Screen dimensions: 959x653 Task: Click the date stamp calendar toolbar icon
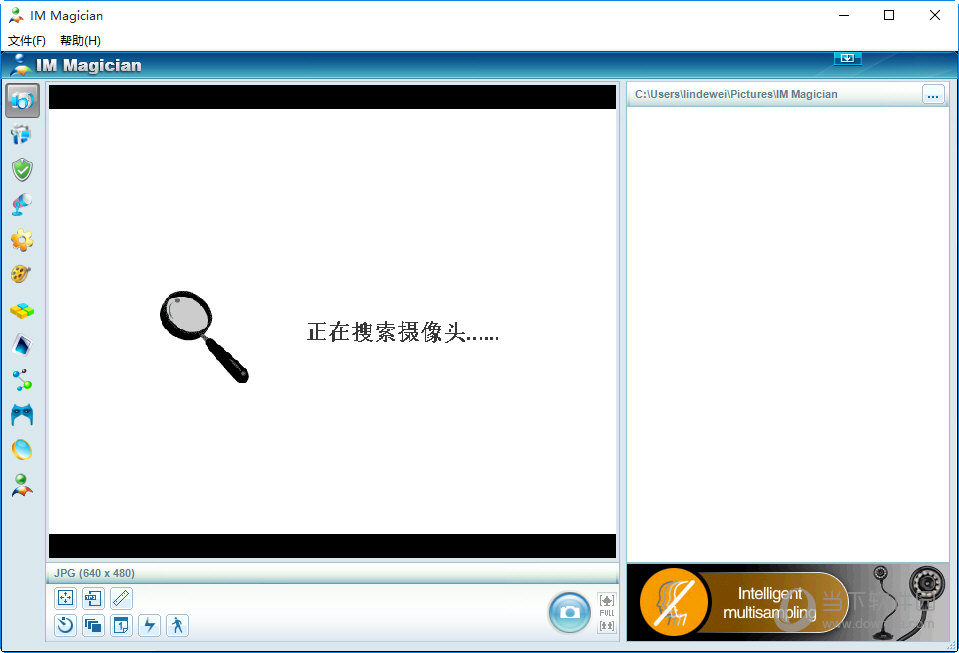point(121,625)
